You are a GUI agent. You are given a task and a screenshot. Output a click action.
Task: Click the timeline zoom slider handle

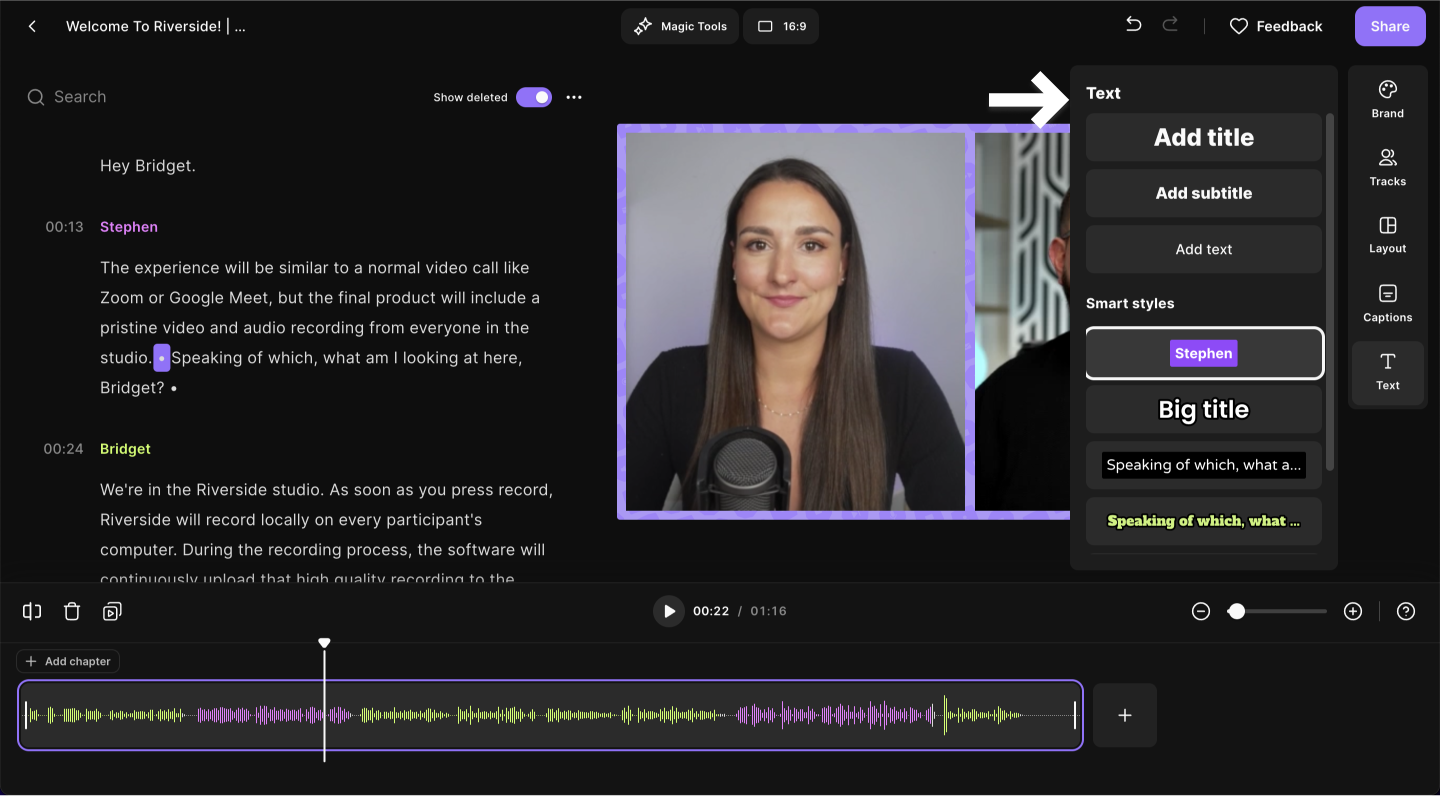pyautogui.click(x=1237, y=611)
